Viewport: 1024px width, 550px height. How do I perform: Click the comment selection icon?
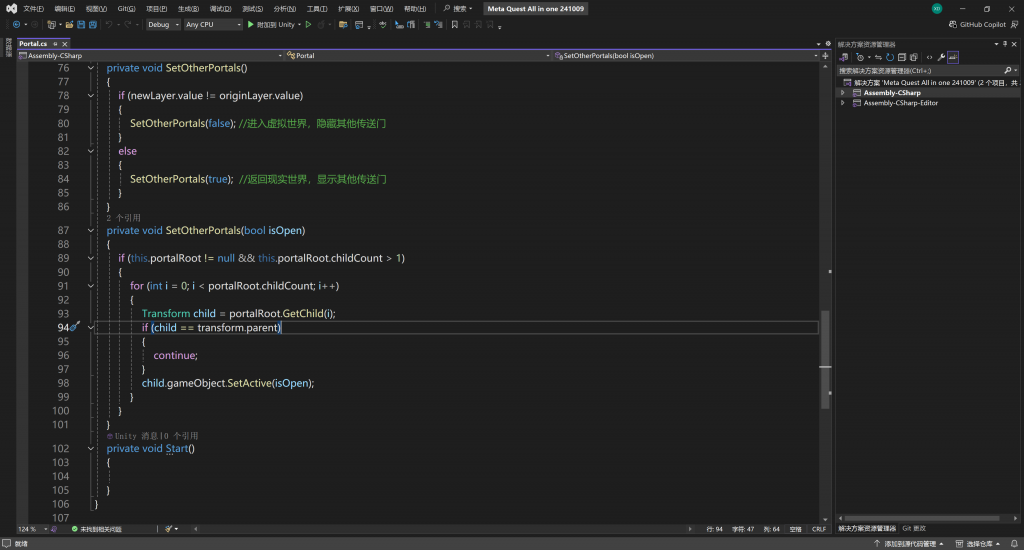pos(426,25)
